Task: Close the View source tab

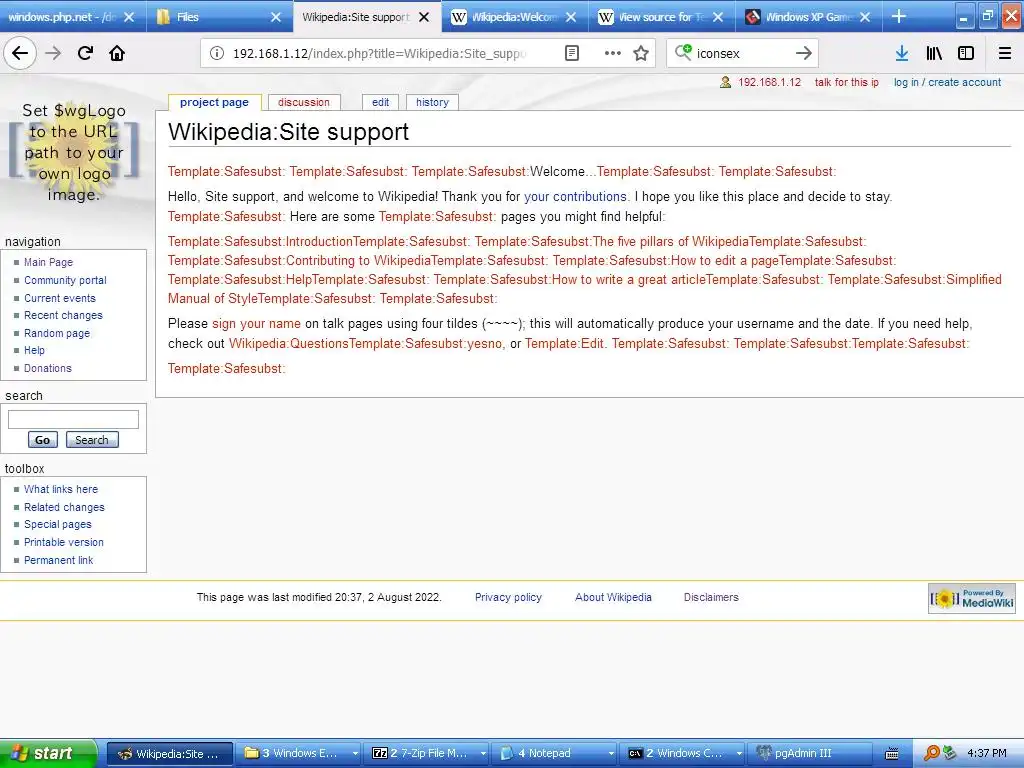Action: [718, 17]
